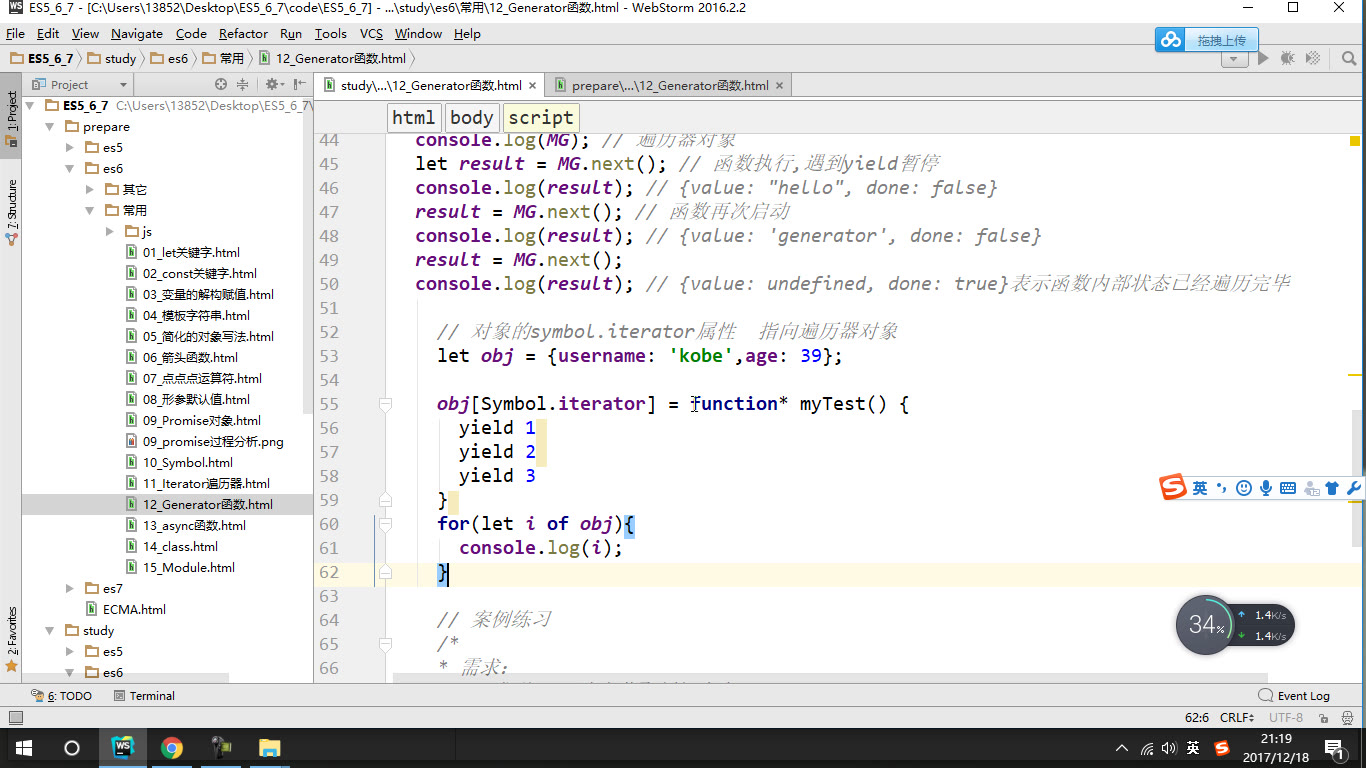
Task: Open the Navigate menu
Action: point(136,33)
